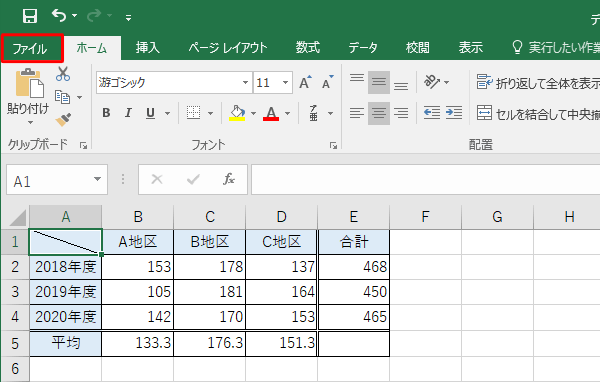Image resolution: width=600 pixels, height=382 pixels.
Task: Open the データ tab
Action: [363, 48]
